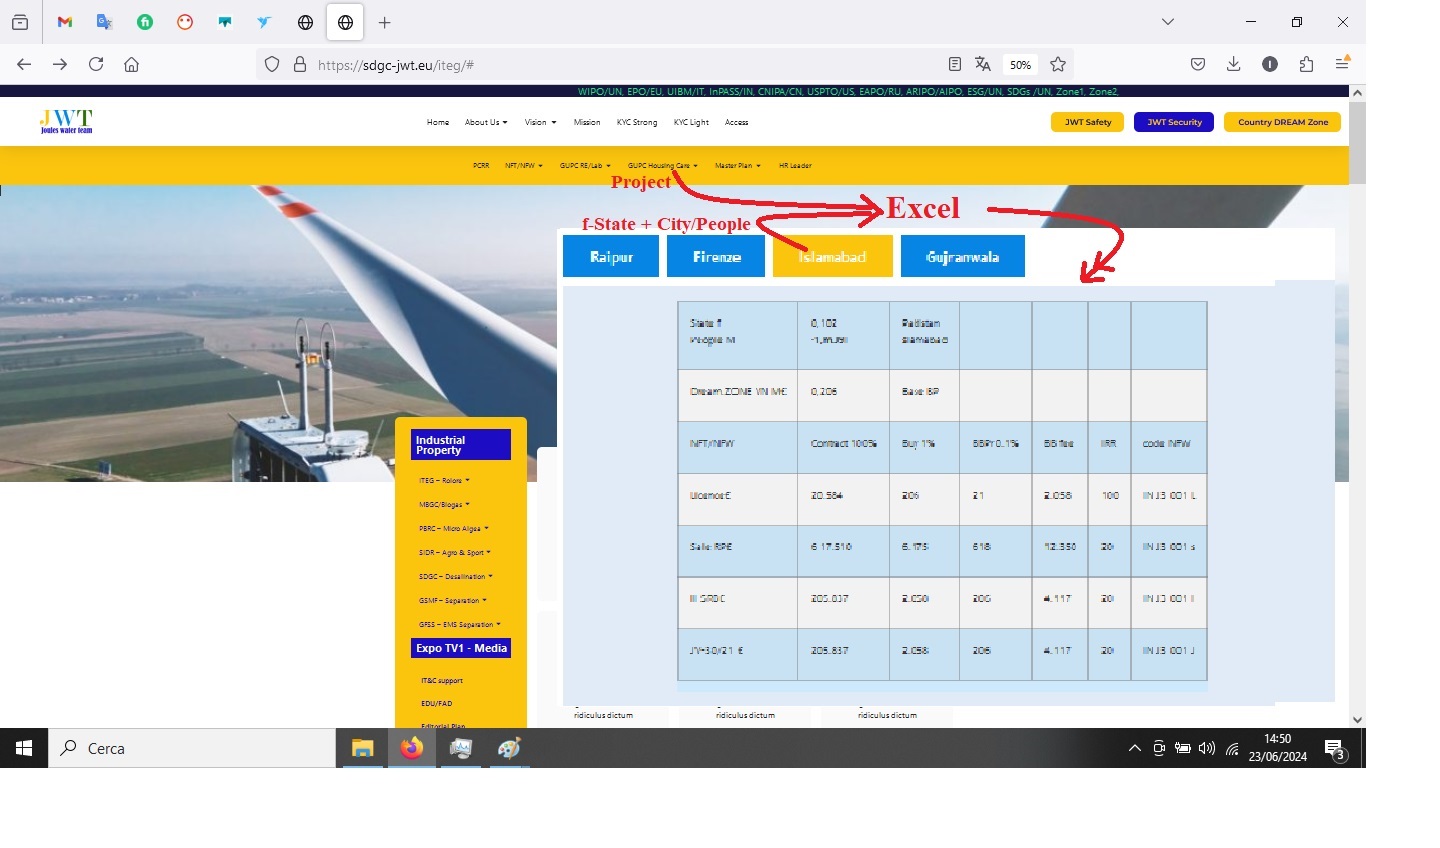This screenshot has height=848, width=1440.
Task: Open the KYC Strong menu item
Action: pyautogui.click(x=637, y=122)
